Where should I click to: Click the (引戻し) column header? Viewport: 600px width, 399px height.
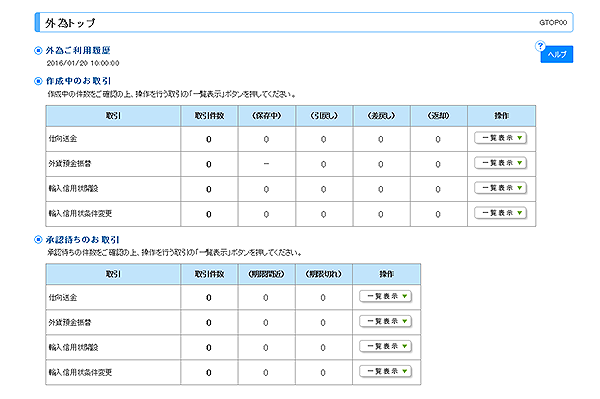(324, 116)
